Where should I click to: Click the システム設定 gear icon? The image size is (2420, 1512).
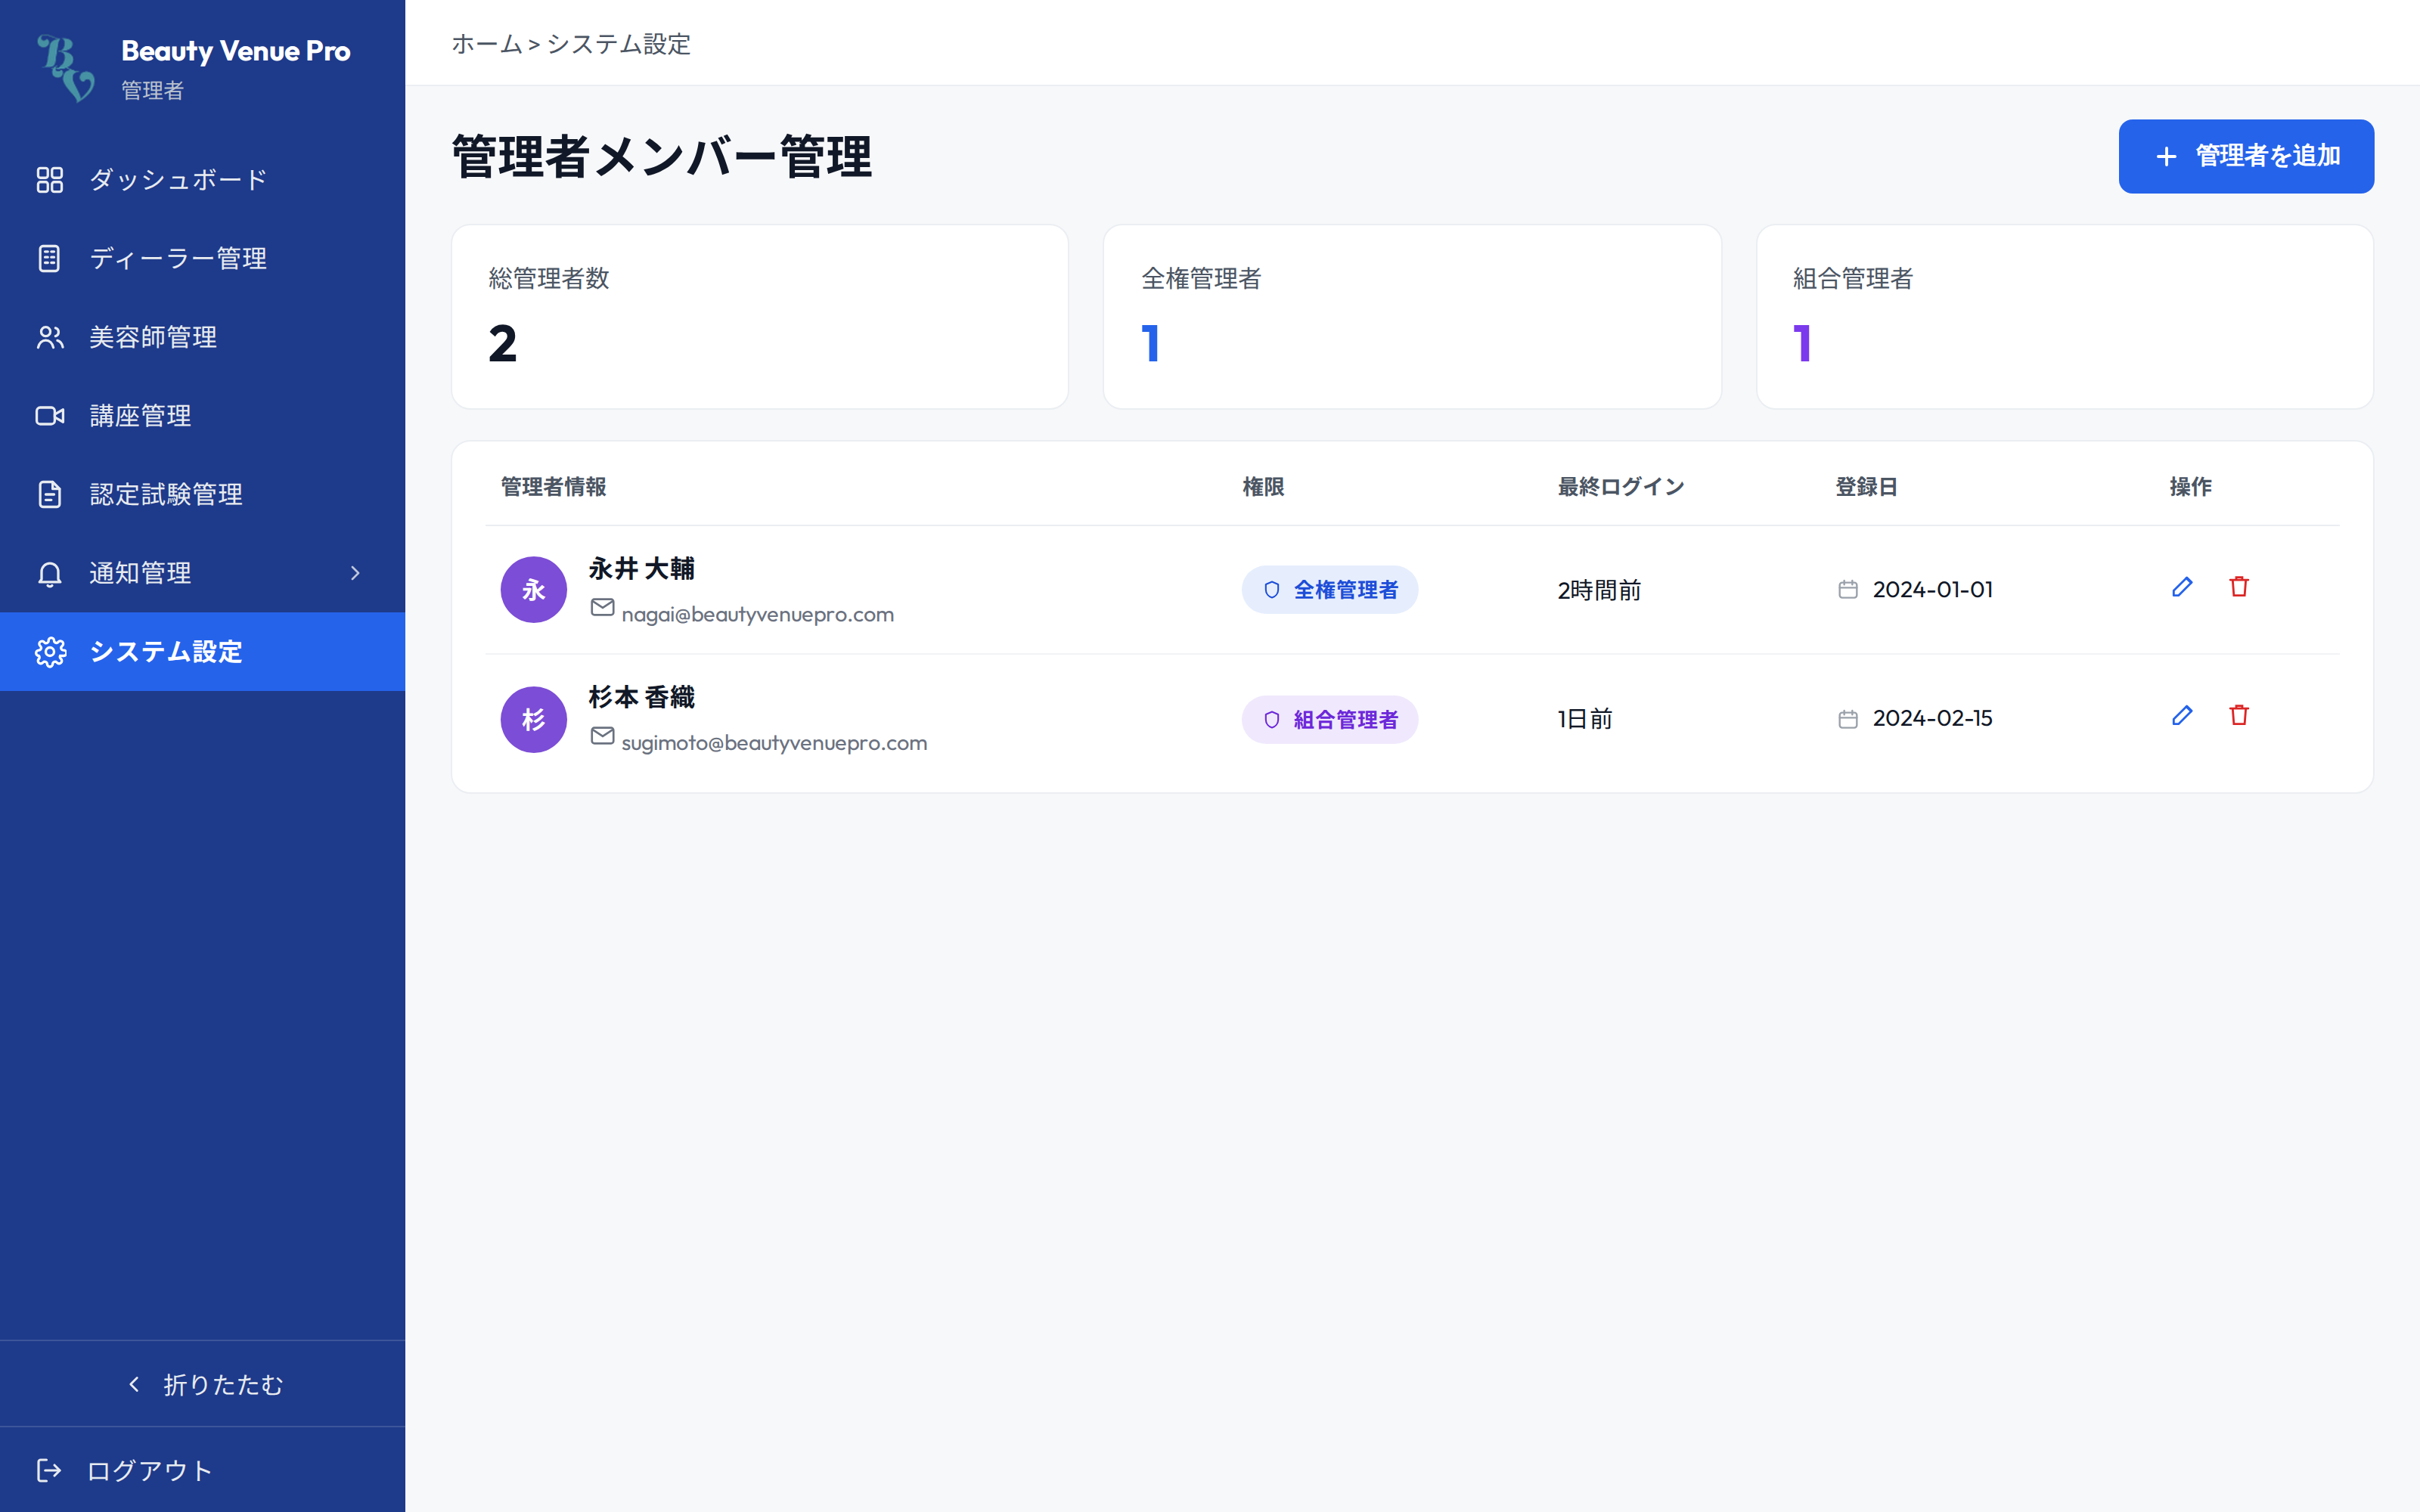[x=50, y=652]
